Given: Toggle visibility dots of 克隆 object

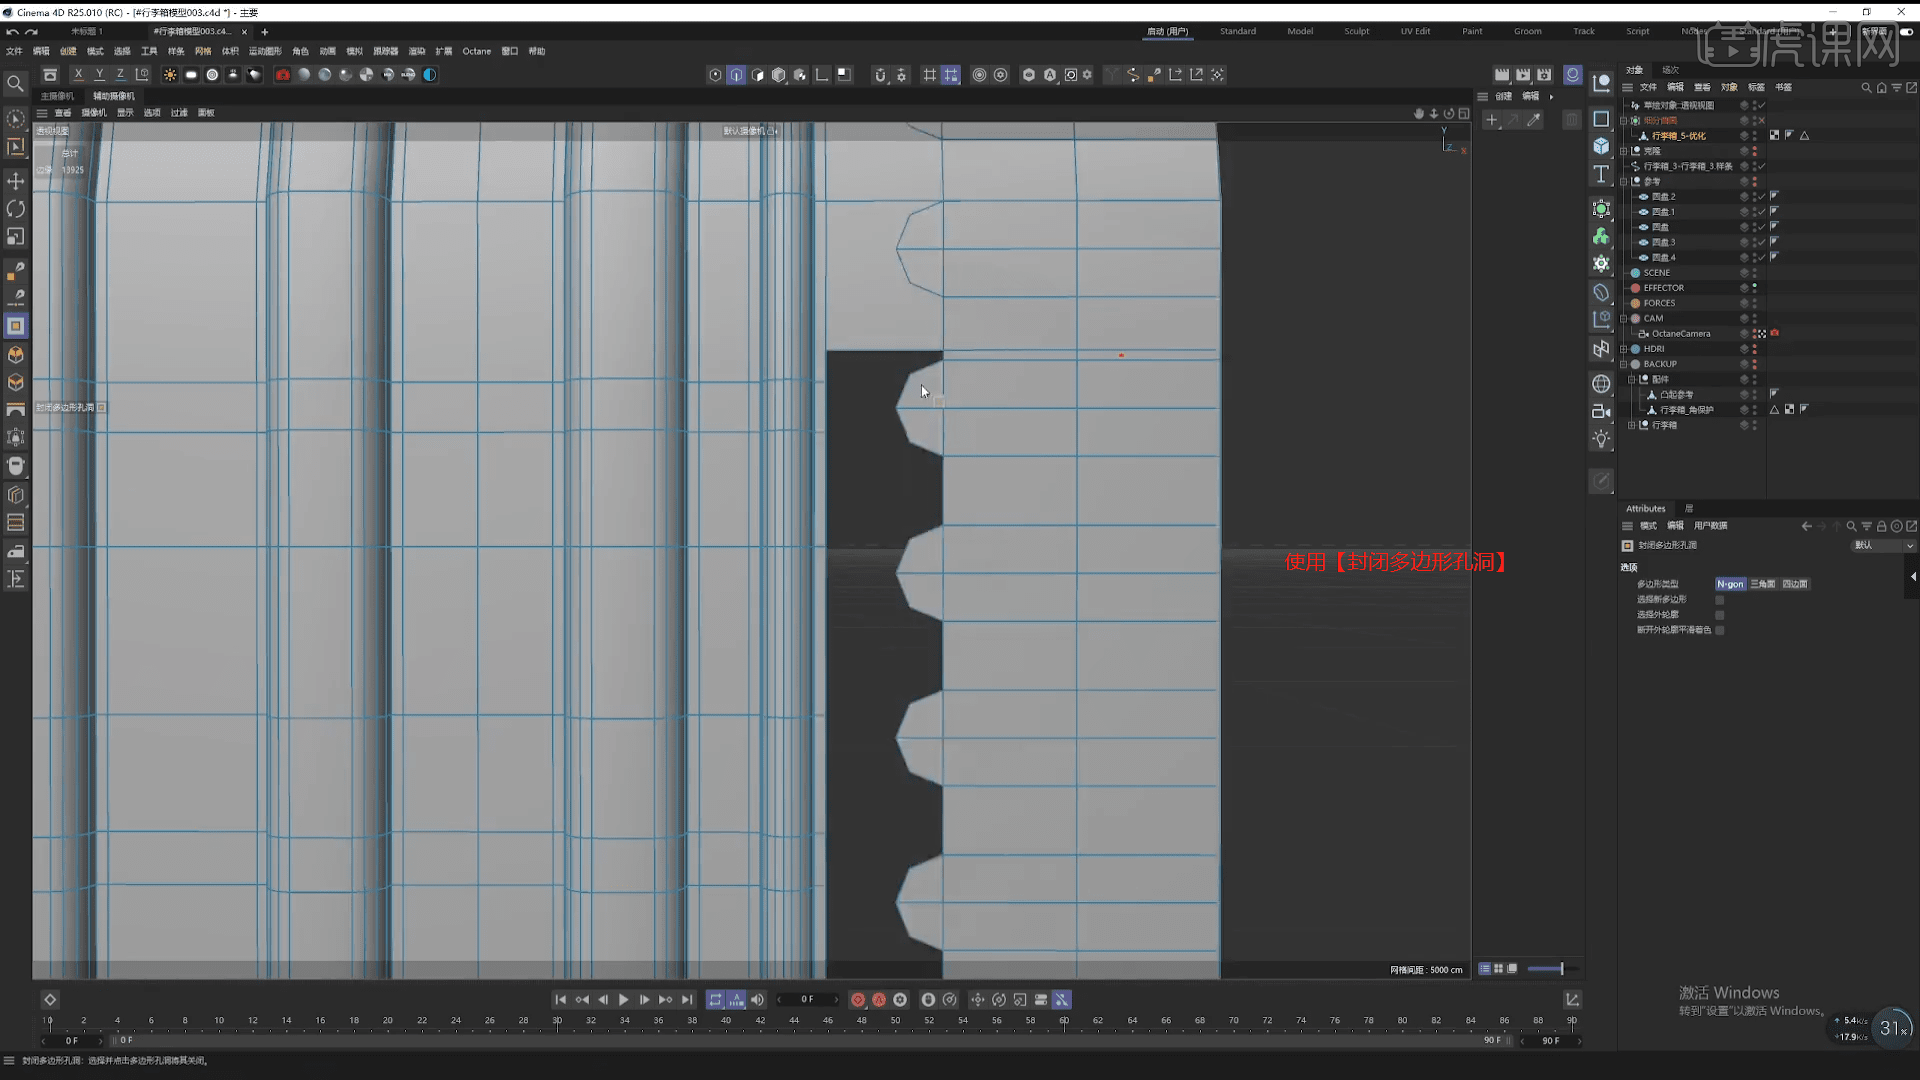Looking at the screenshot, I should (1754, 151).
